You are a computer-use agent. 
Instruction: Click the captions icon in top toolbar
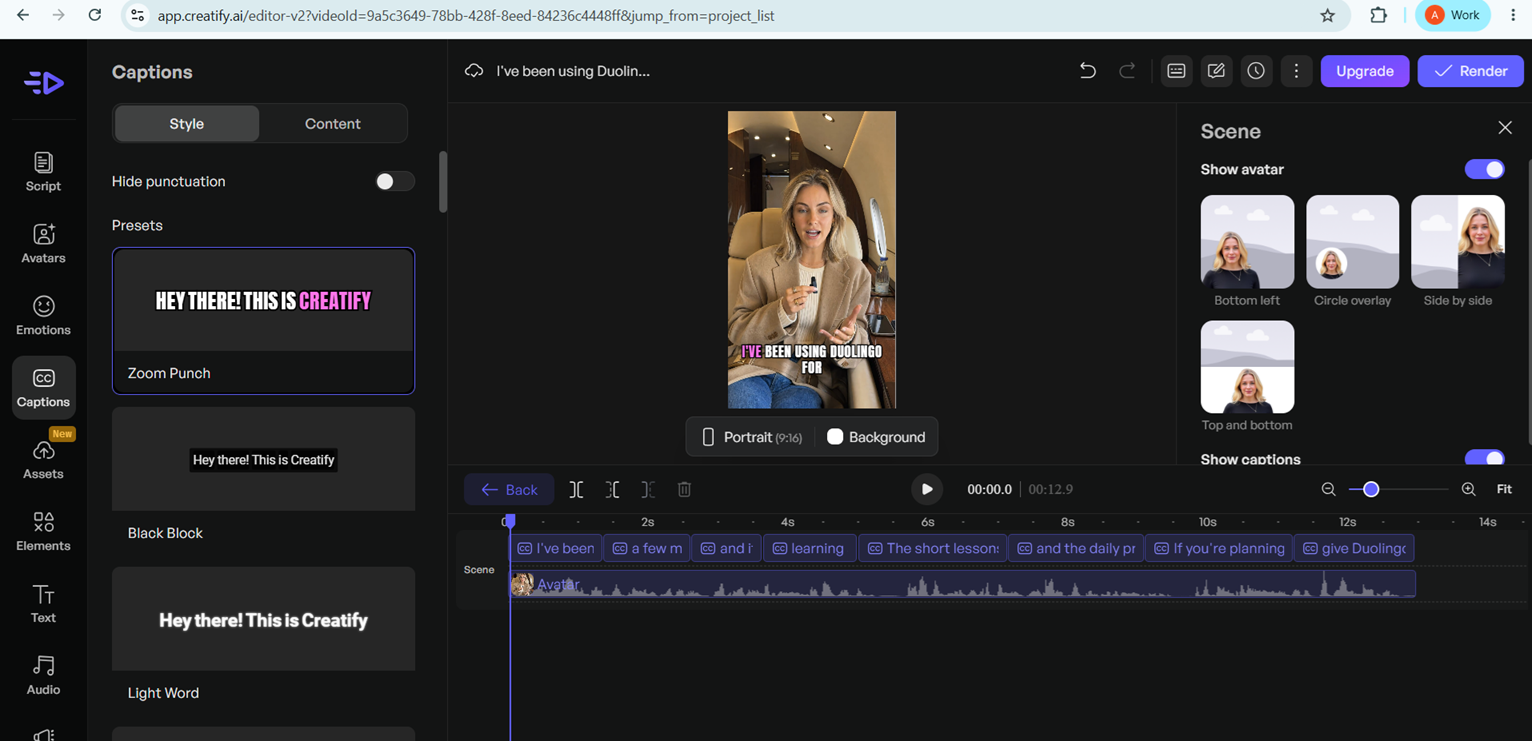1176,71
